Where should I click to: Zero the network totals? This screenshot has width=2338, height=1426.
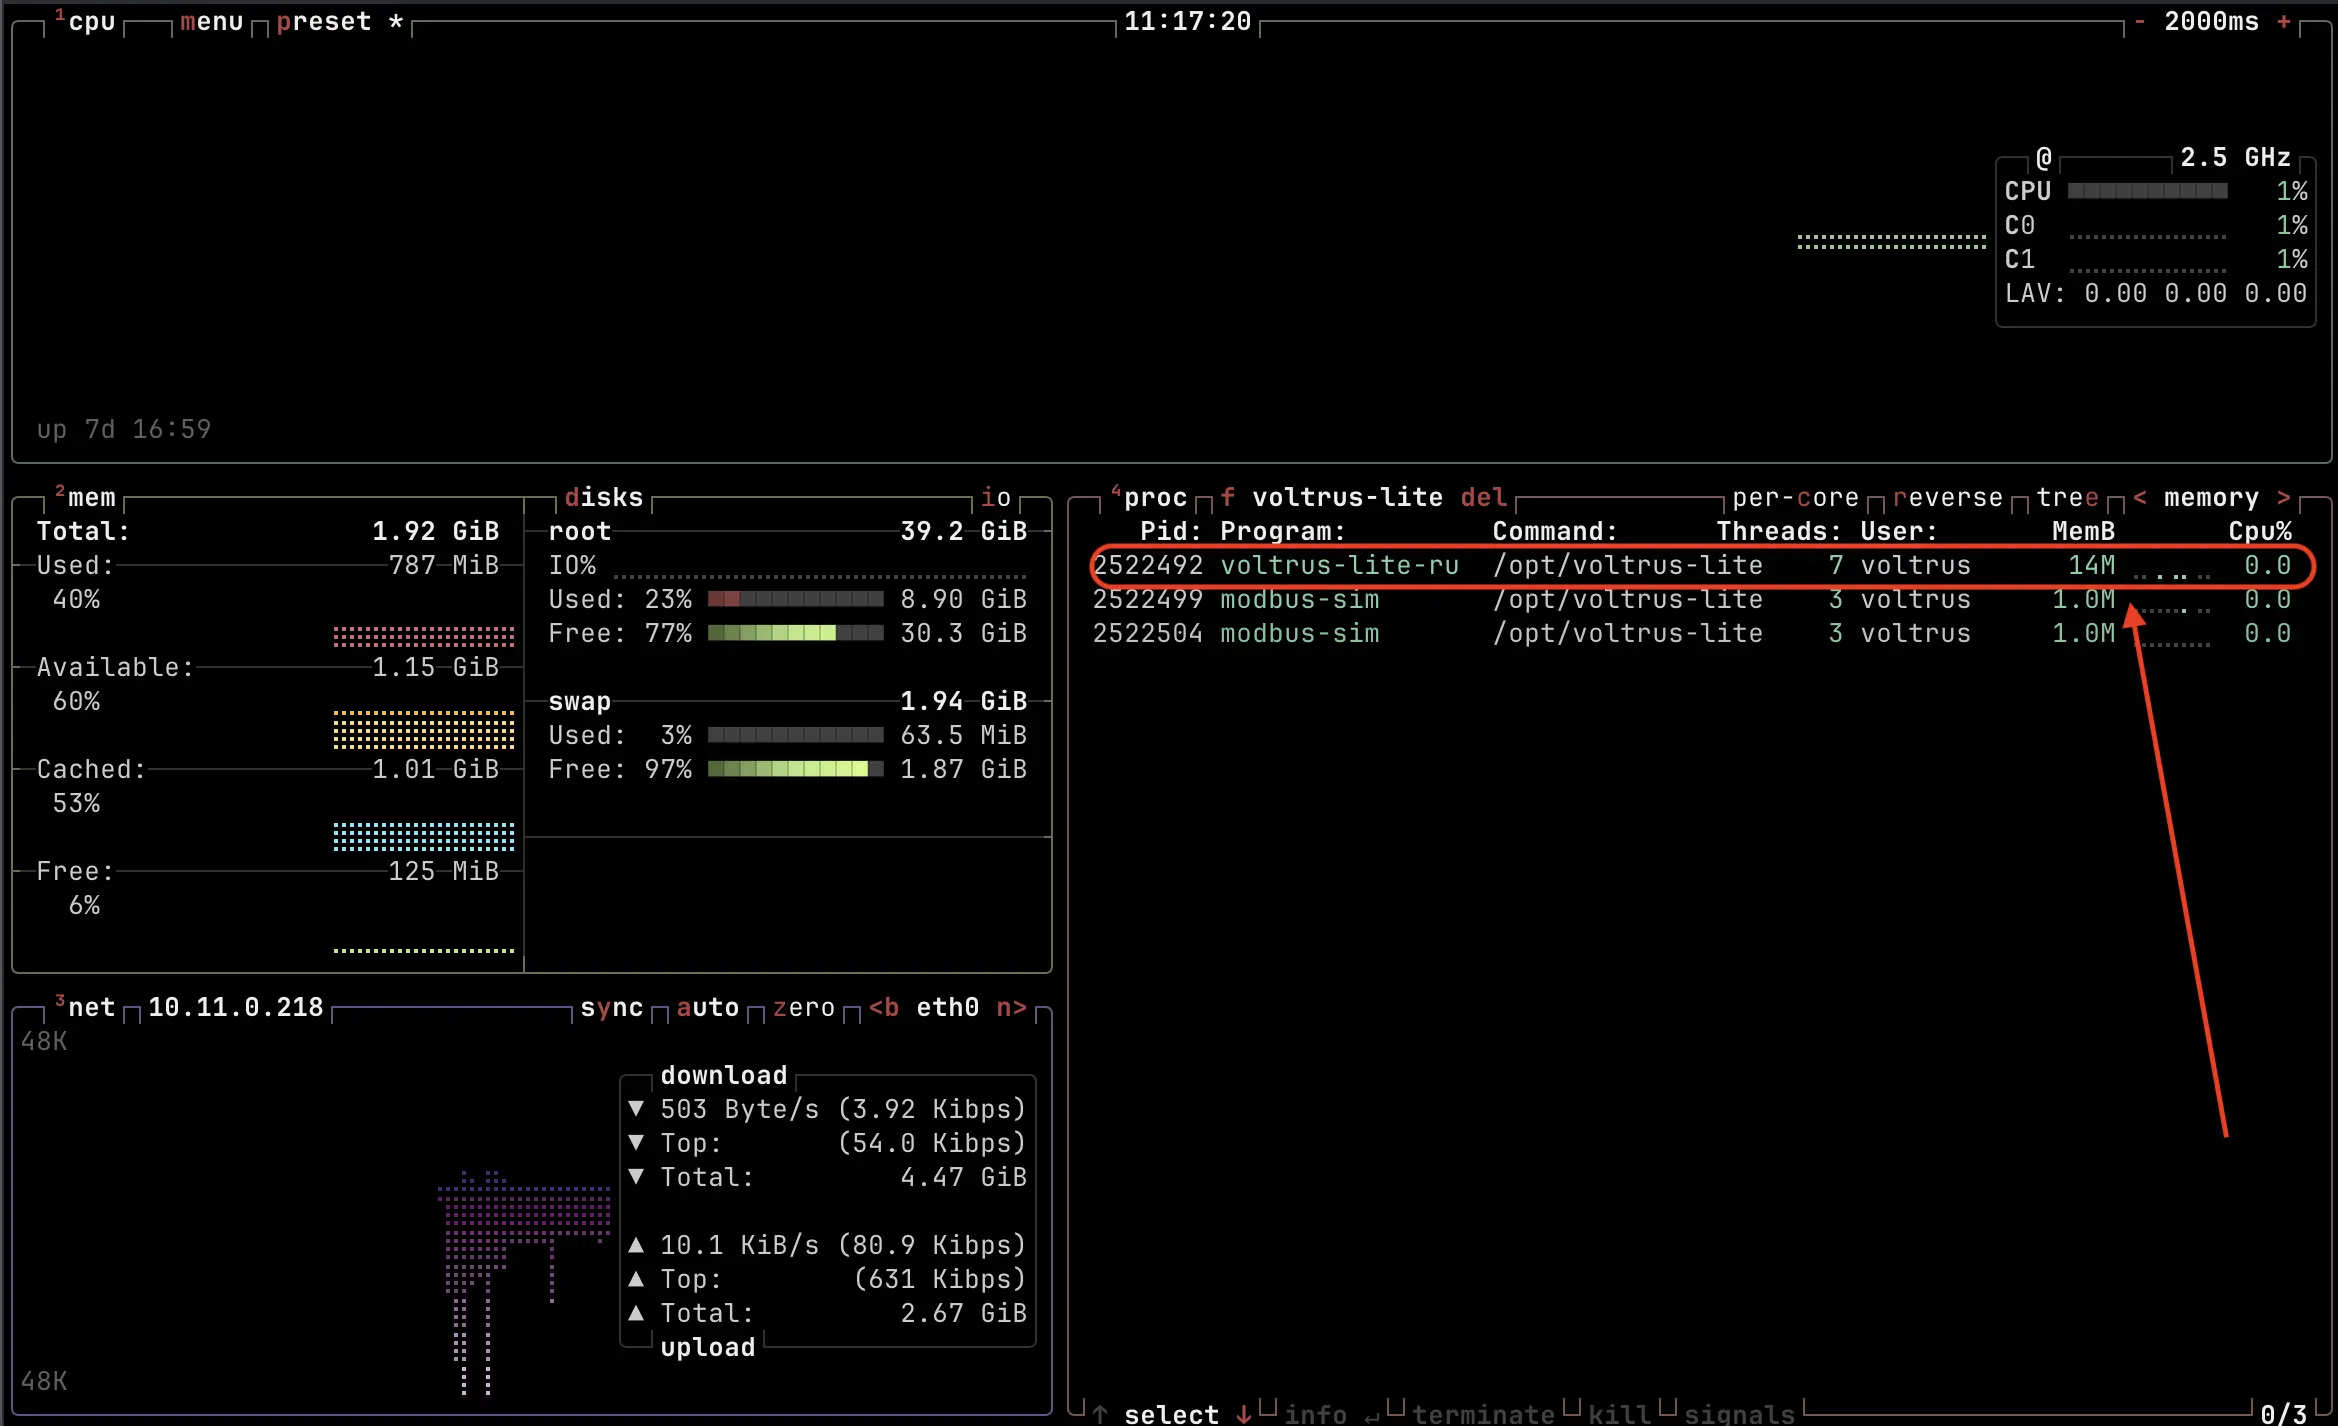pos(804,1007)
